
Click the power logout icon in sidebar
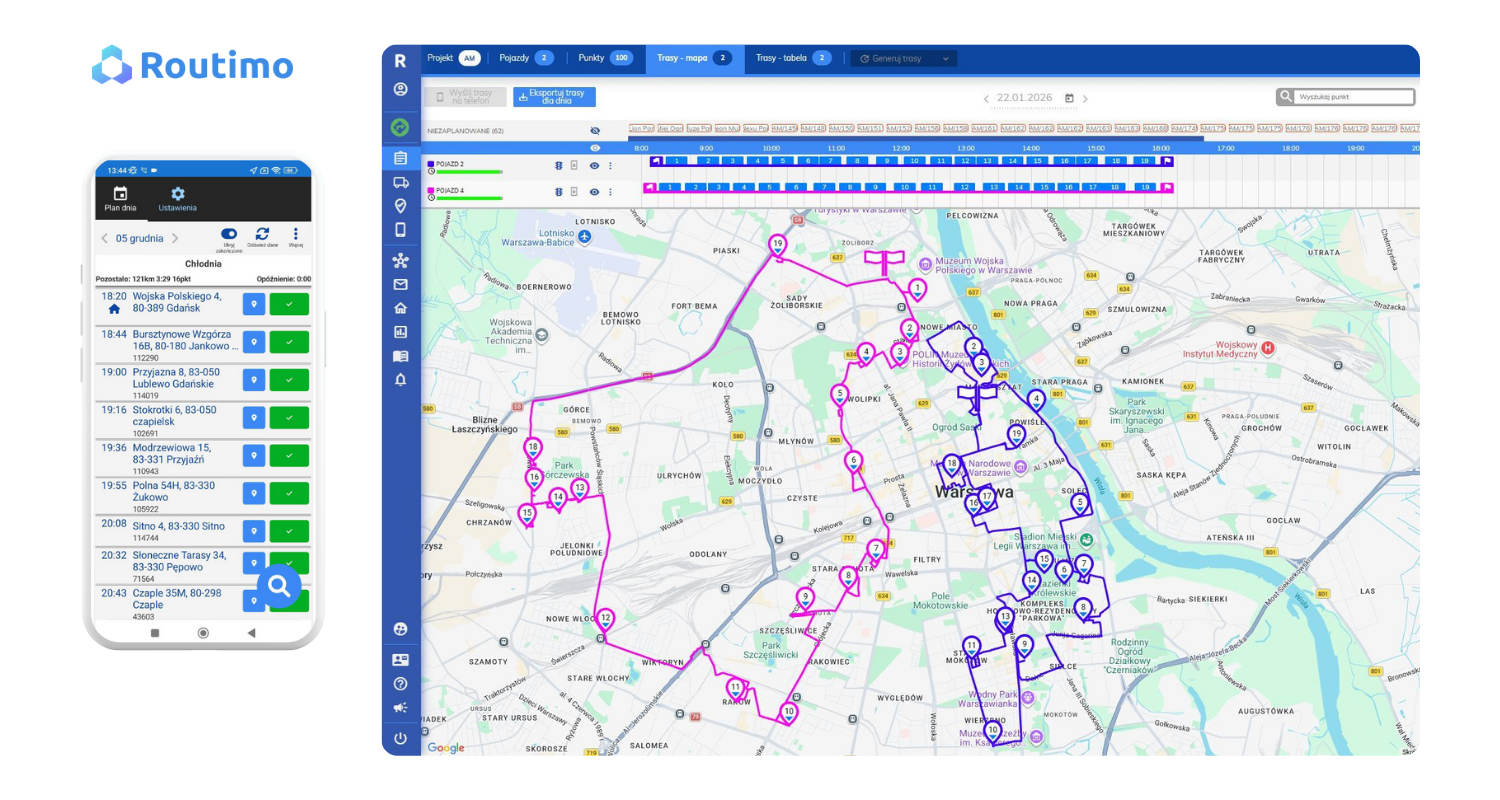pyautogui.click(x=401, y=738)
